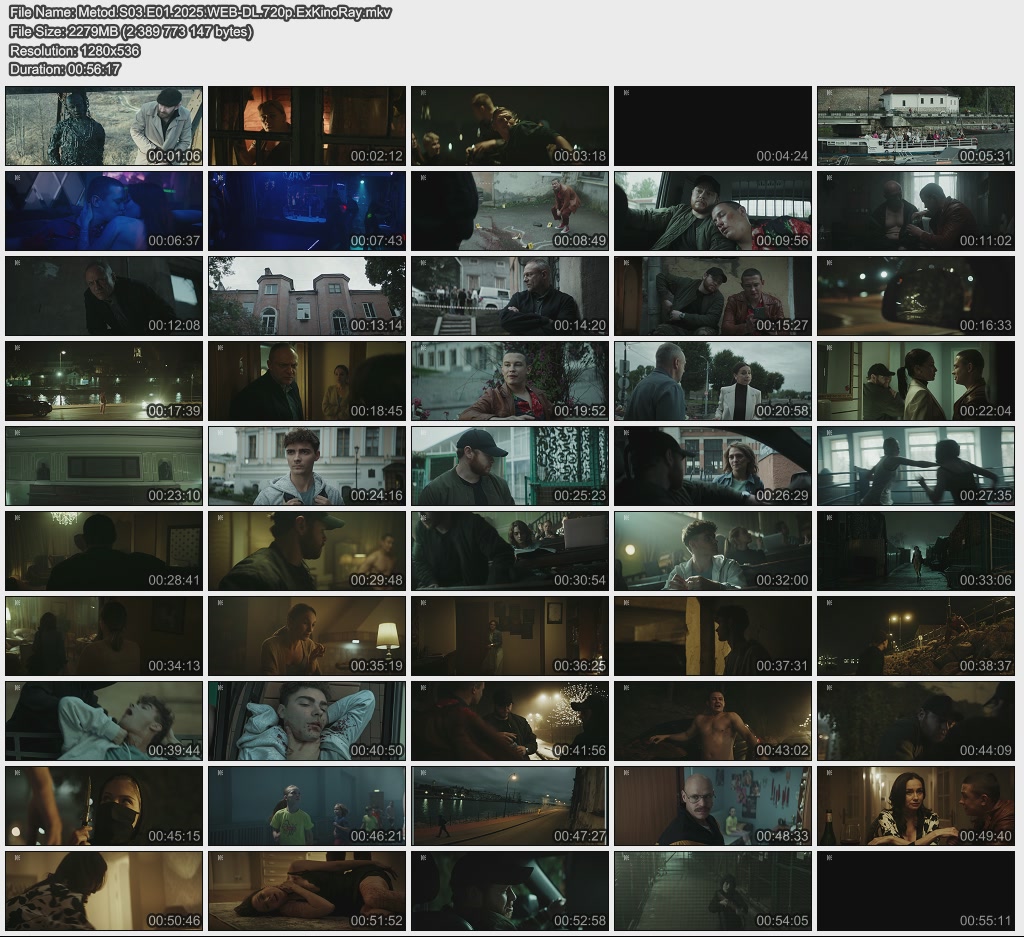Click the pink mansion thumbnail at 00:13:14

[307, 296]
